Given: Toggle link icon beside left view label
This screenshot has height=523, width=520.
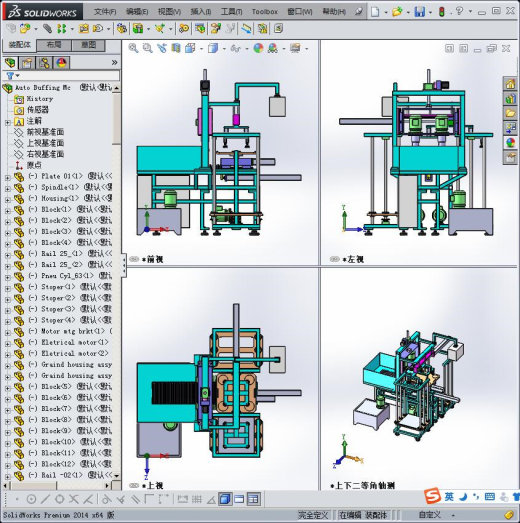Looking at the screenshot, I should (x=334, y=259).
